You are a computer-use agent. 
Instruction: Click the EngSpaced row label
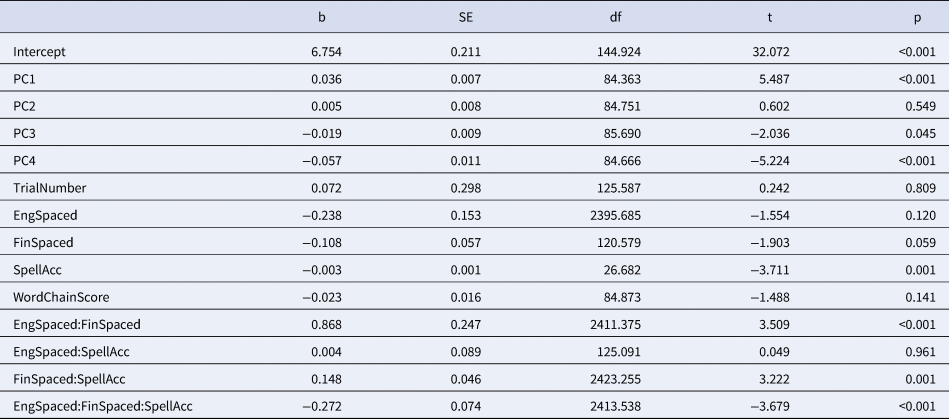45,216
